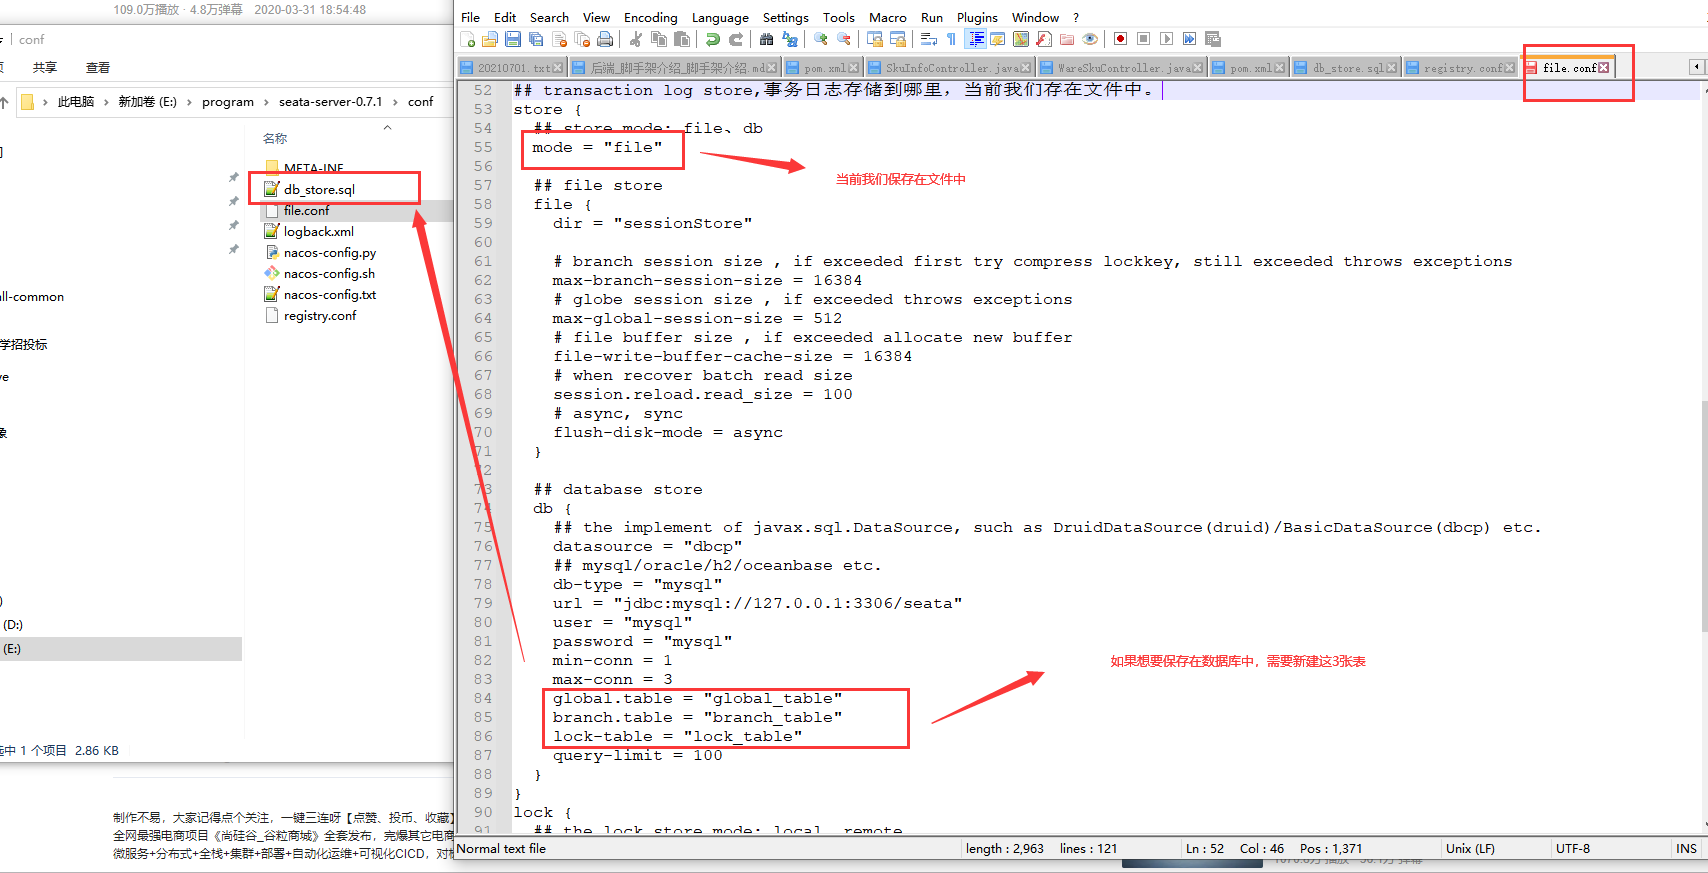The width and height of the screenshot is (1708, 873).
Task: Click the Copy icon in toolbar
Action: [659, 39]
